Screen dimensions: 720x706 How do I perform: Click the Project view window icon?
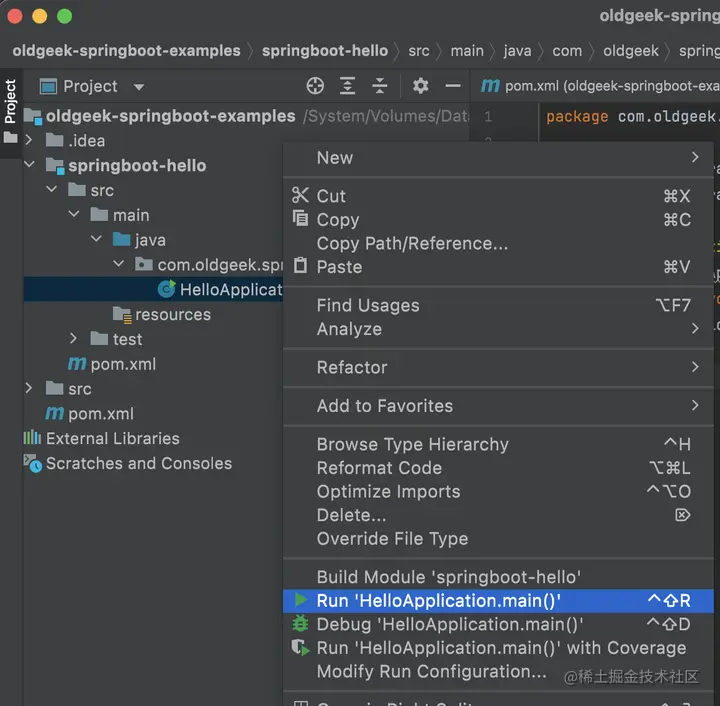(x=48, y=86)
